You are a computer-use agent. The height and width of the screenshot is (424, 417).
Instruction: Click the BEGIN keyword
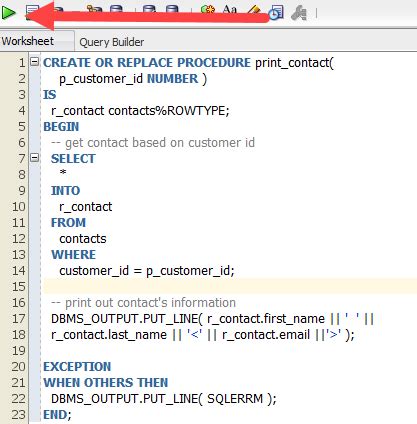(61, 127)
